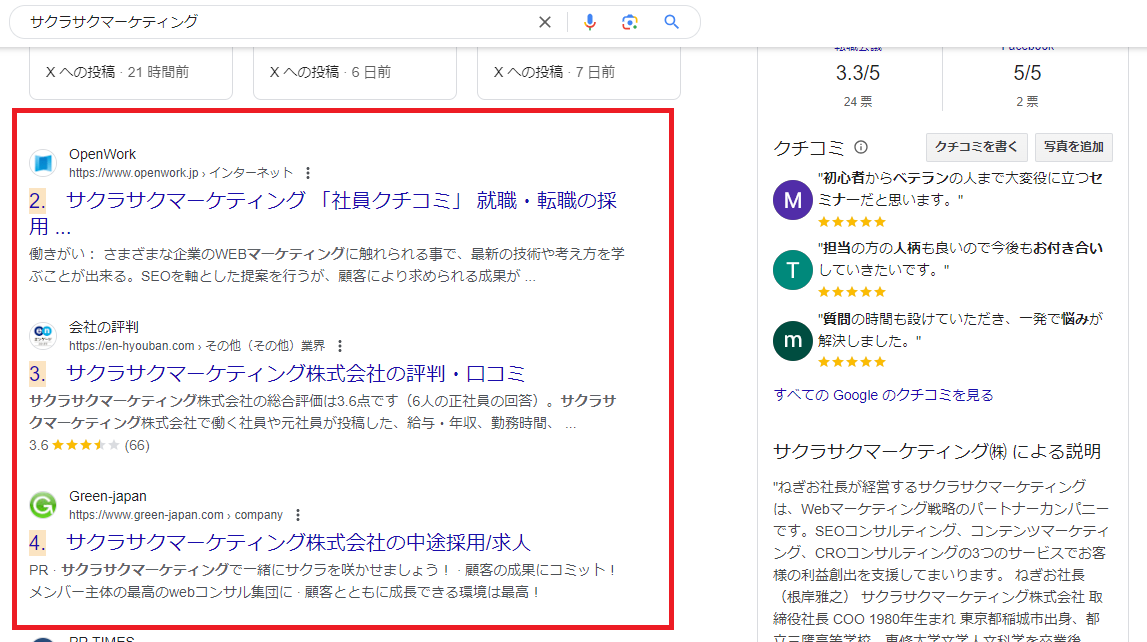Click into the search field with サクラサクマーケティング
This screenshot has width=1147, height=642.
278,22
